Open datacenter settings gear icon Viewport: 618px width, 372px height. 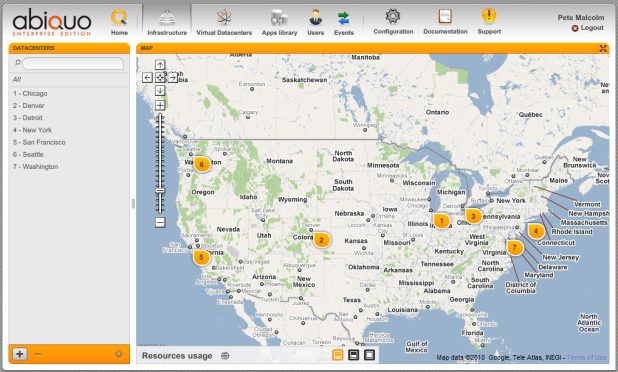pyautogui.click(x=119, y=354)
